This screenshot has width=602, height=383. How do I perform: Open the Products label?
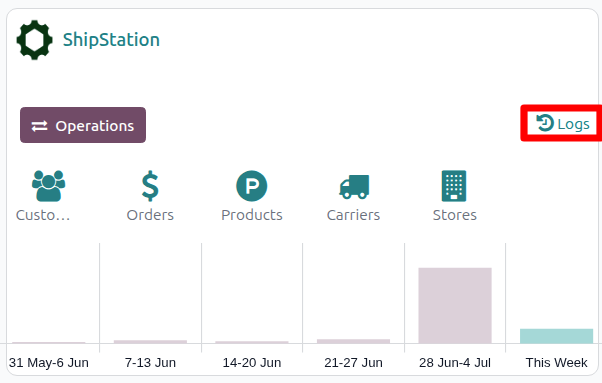252,215
